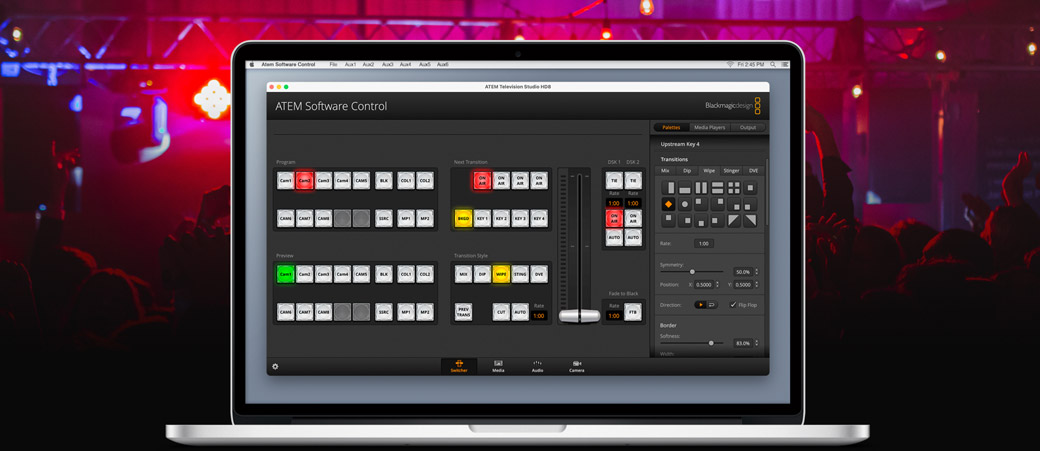Screen dimensions: 1040x451
Task: Open the Camera control page icon
Action: (x=577, y=366)
